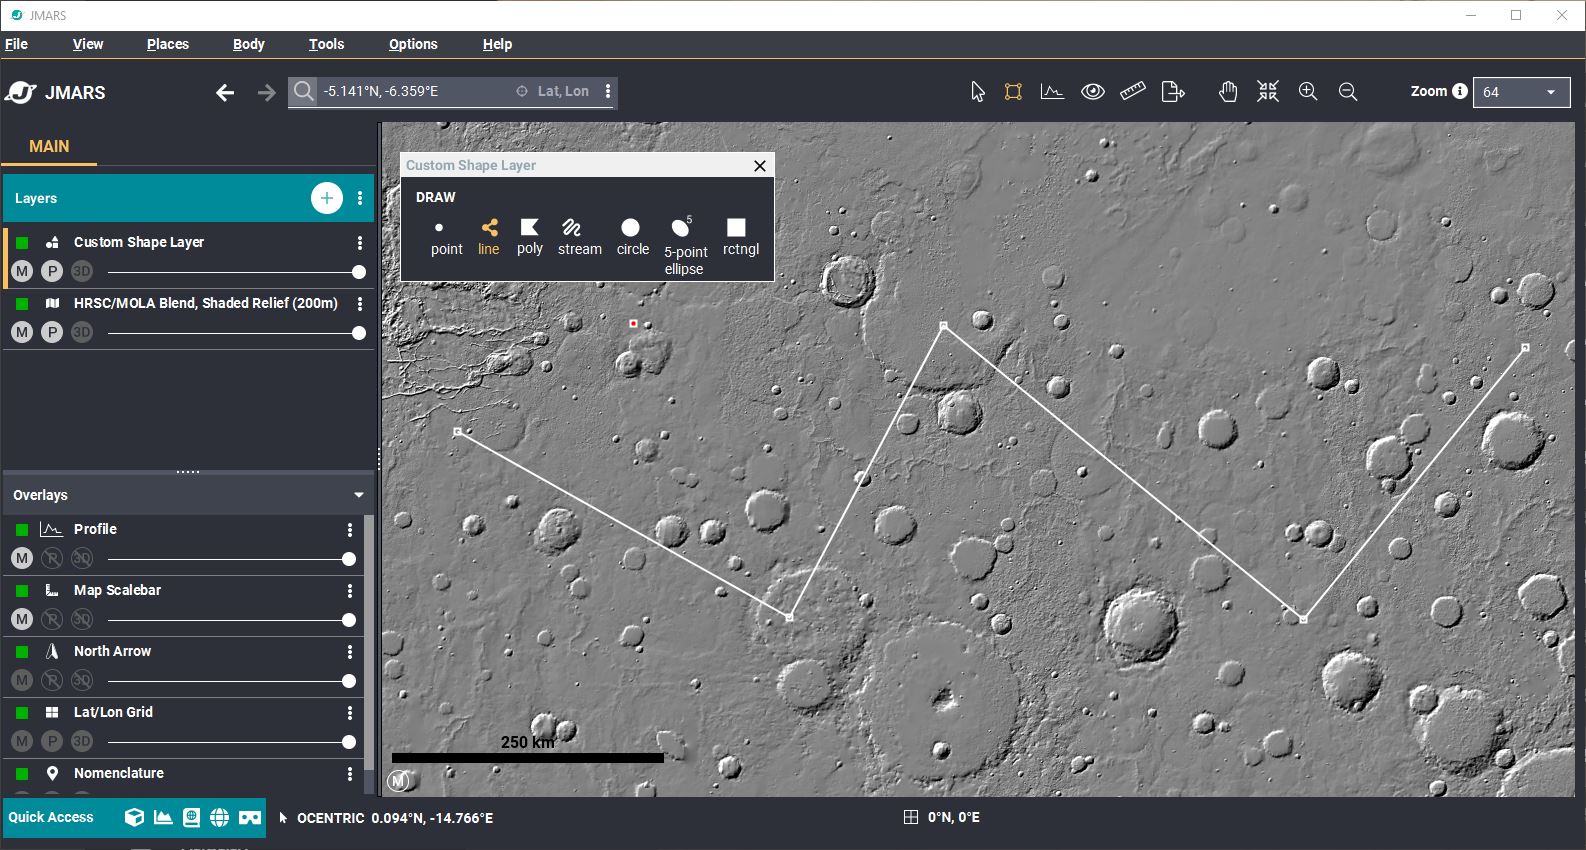Click the resize/recenter map icon
Viewport: 1586px width, 850px height.
[1268, 92]
